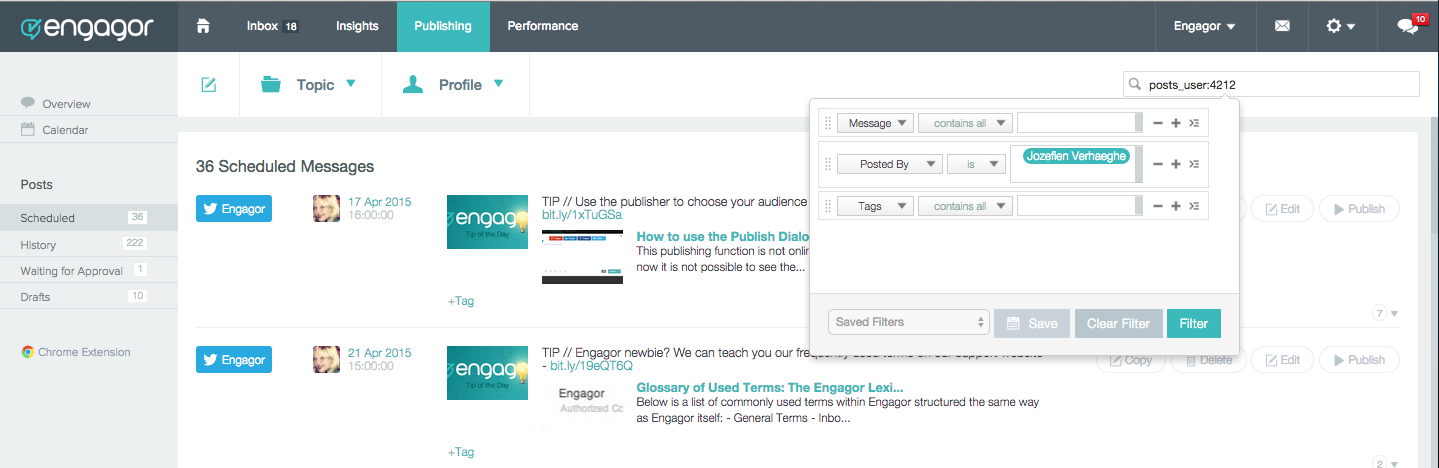Screen dimensions: 1439x468
Task: Select Scheduled posts in the sidebar
Action: [x=89, y=218]
